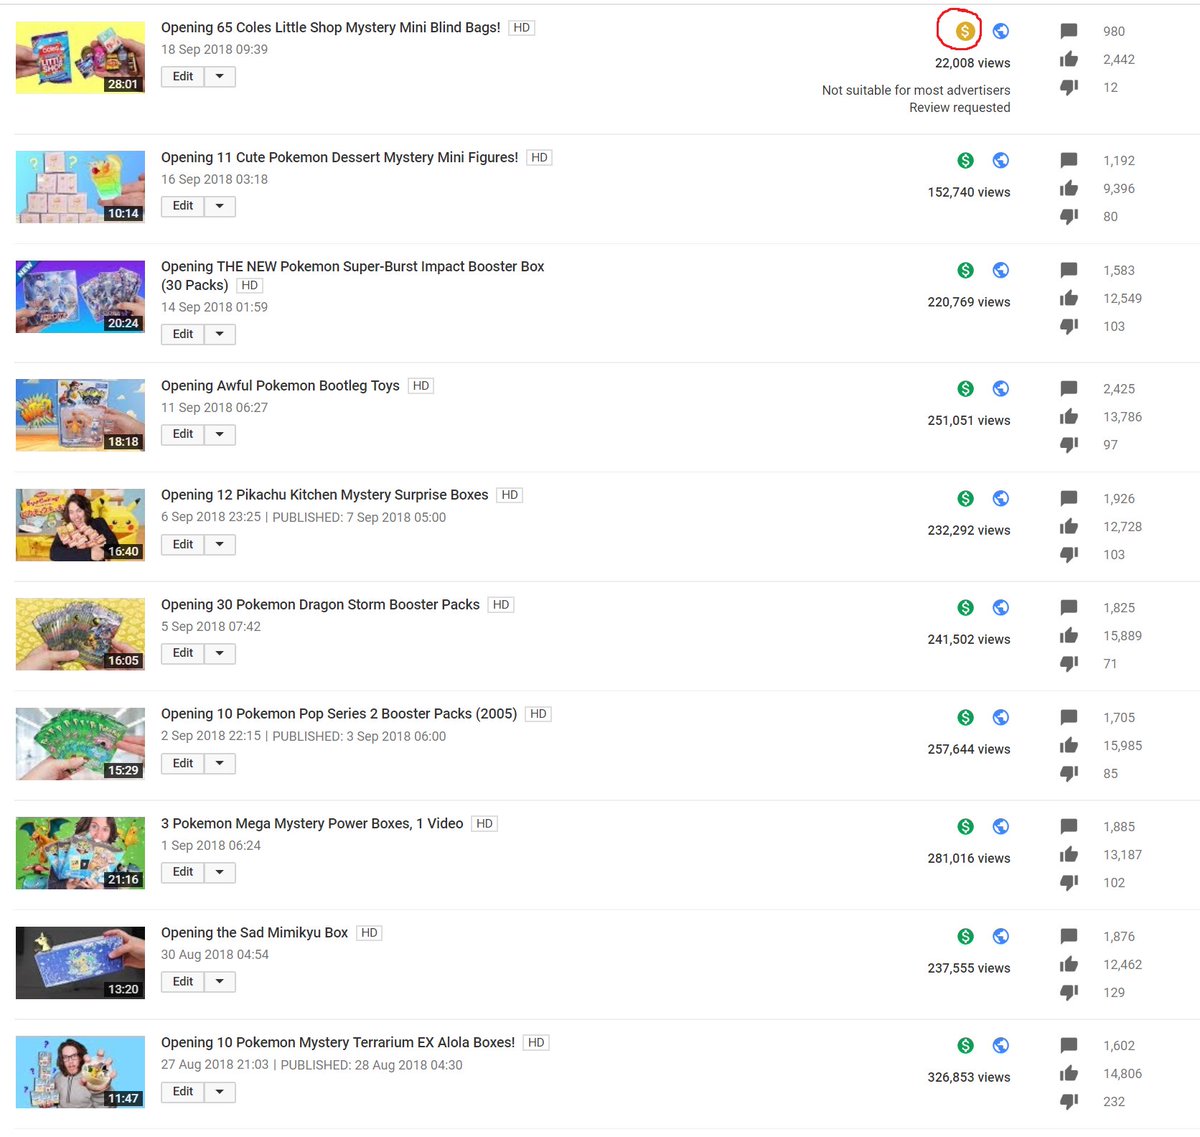Click dislike count 129 on Sad Mimikyu Box
Viewport: 1200px width, 1137px height.
[x=1114, y=993]
